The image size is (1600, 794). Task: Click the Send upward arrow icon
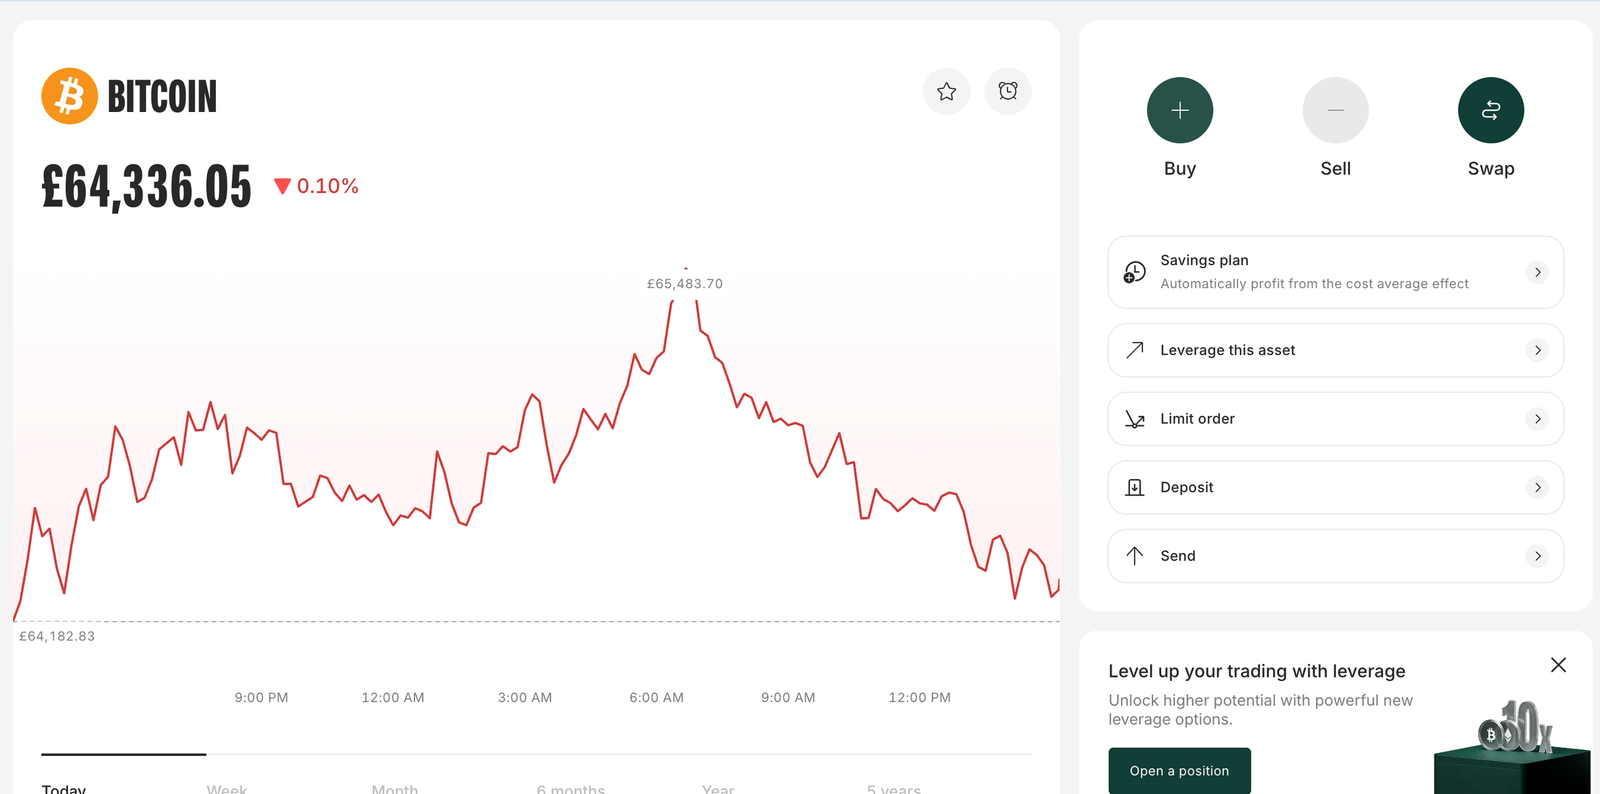[1134, 556]
